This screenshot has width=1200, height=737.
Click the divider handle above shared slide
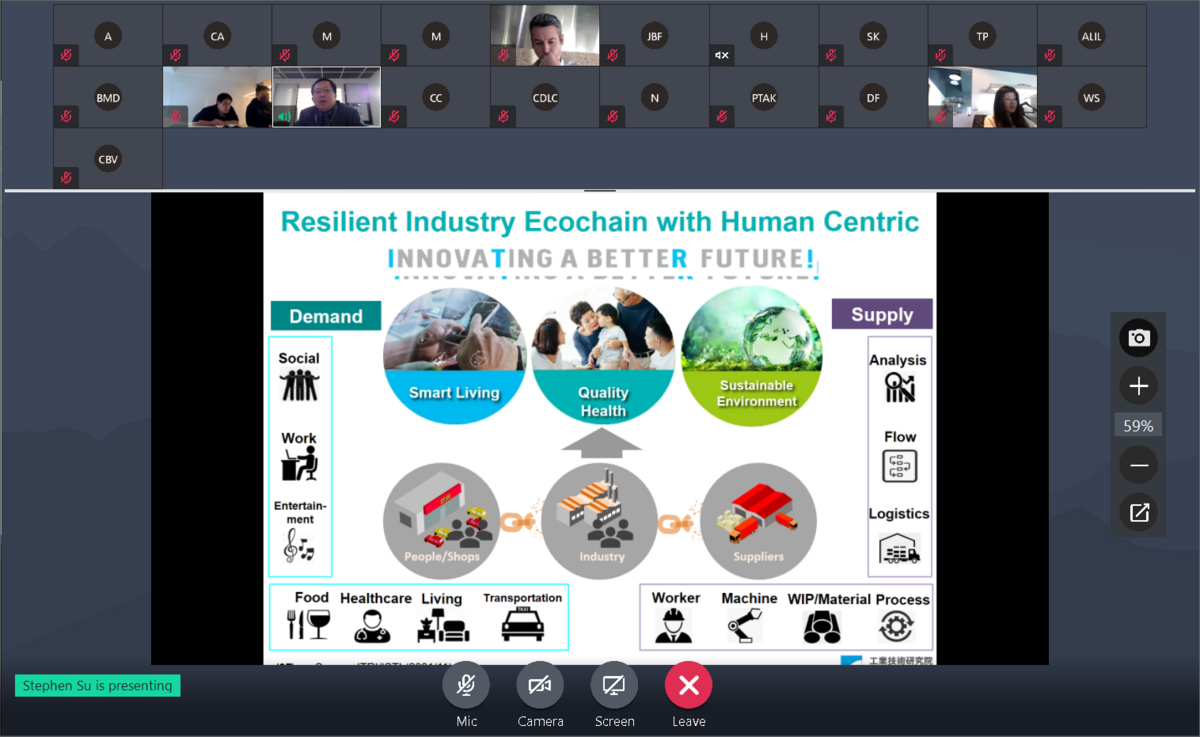(x=600, y=190)
